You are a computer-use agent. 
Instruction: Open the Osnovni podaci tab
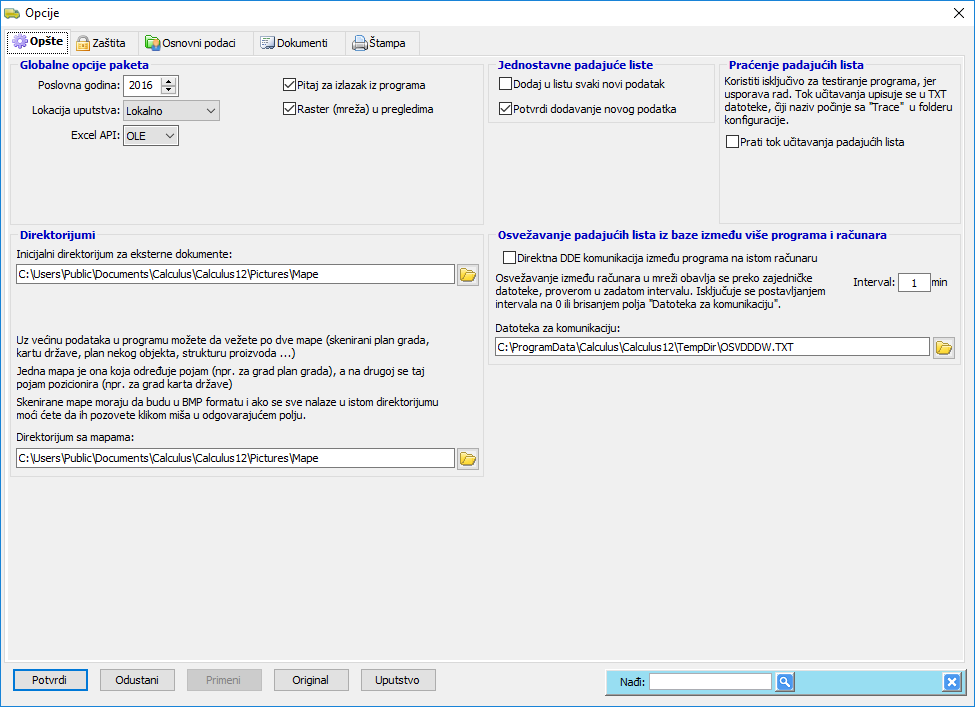click(x=192, y=43)
